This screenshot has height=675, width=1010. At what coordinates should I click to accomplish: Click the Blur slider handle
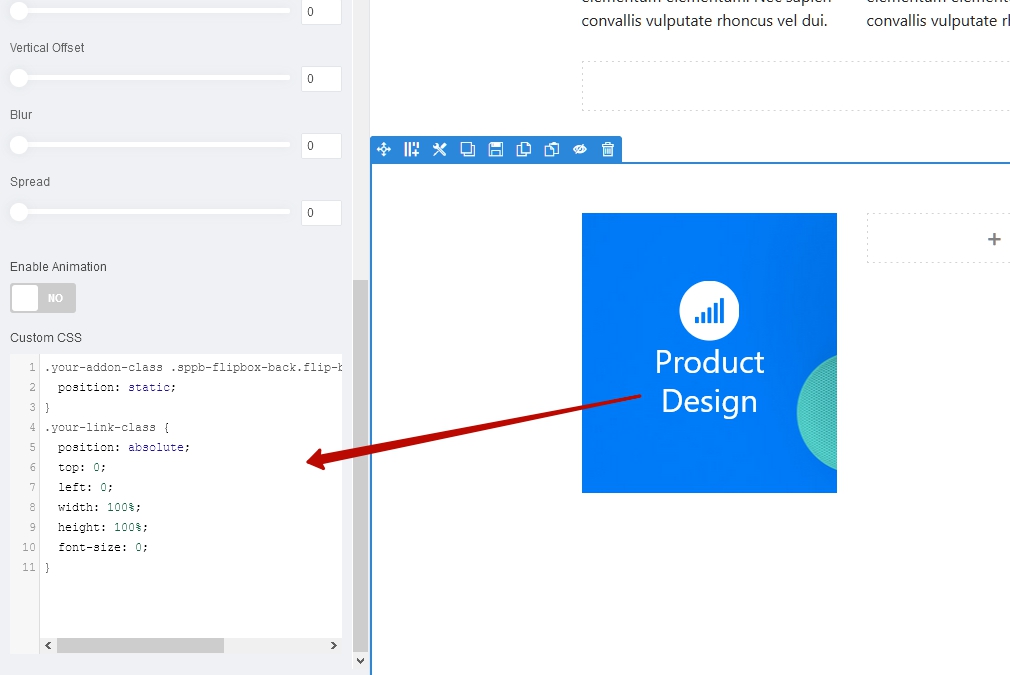pyautogui.click(x=18, y=145)
